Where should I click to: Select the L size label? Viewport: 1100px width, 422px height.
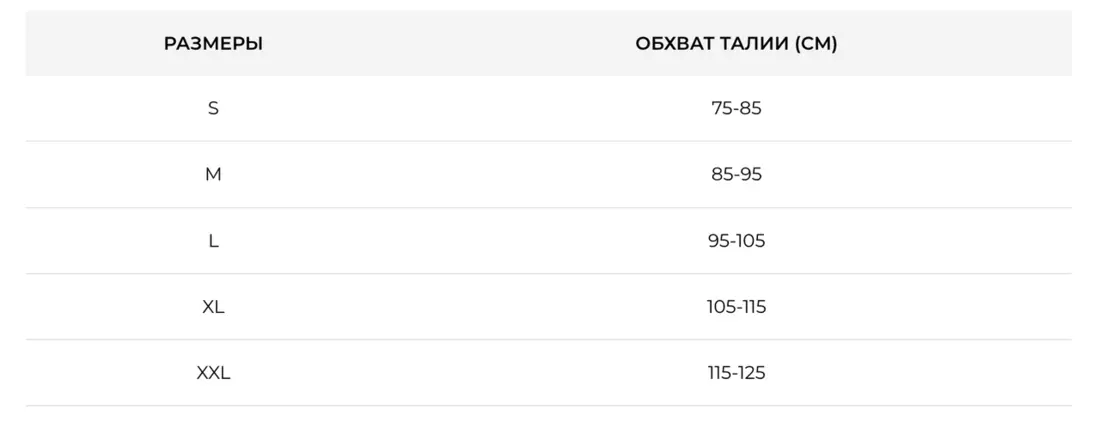(x=213, y=241)
